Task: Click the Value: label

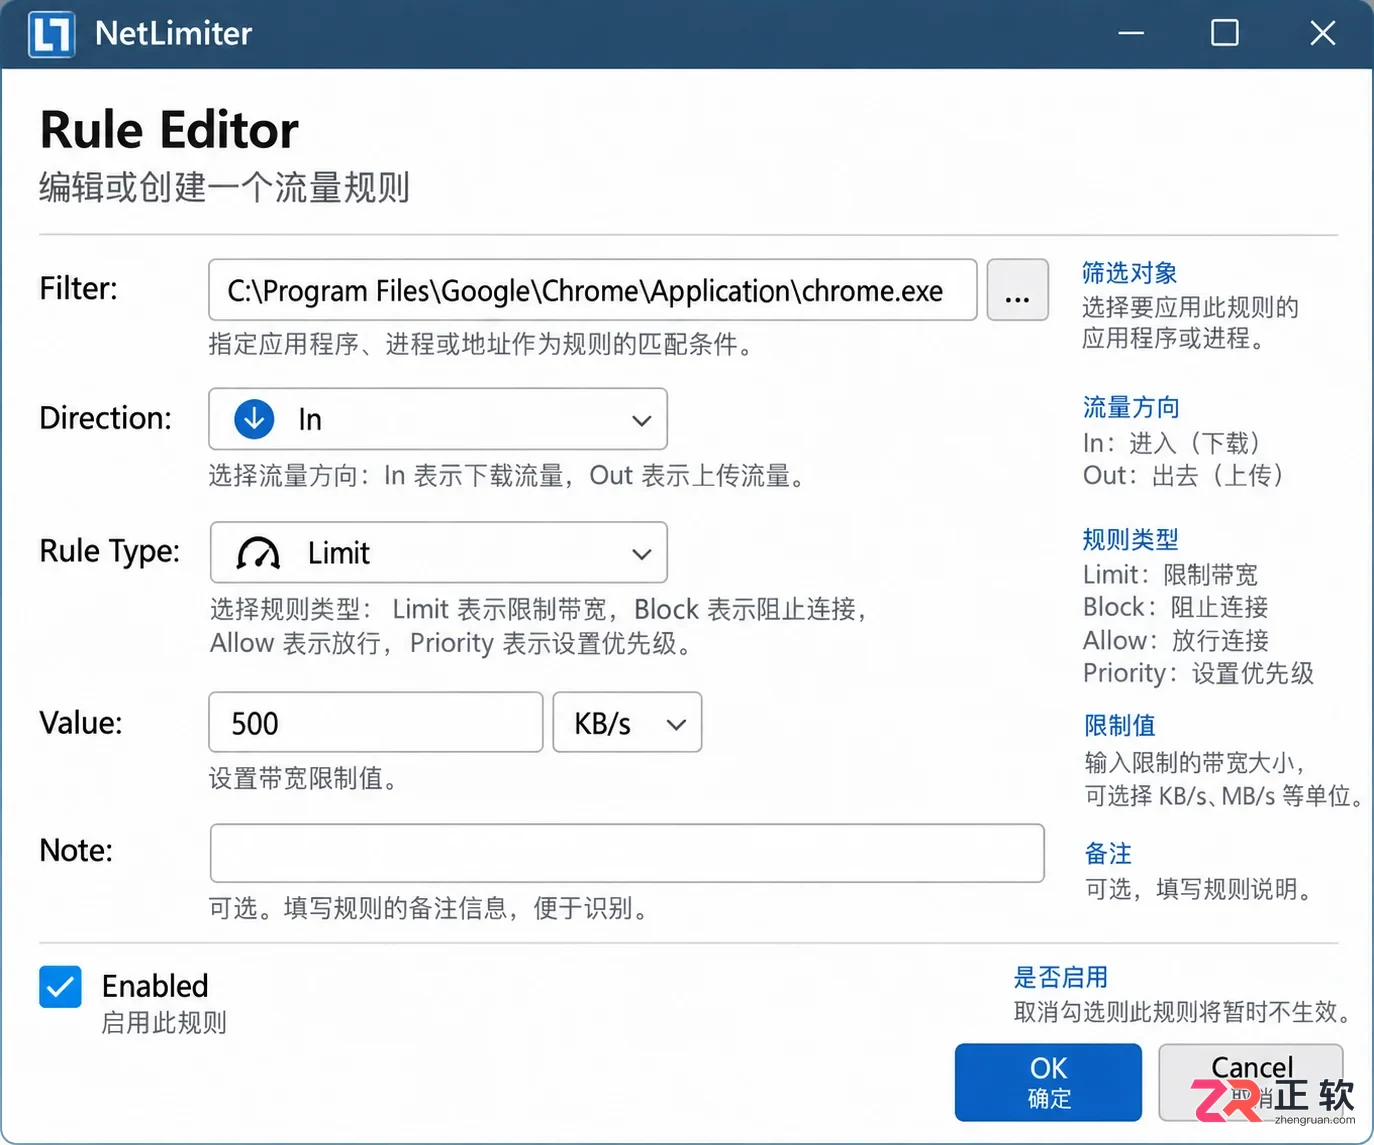Action: pos(80,722)
